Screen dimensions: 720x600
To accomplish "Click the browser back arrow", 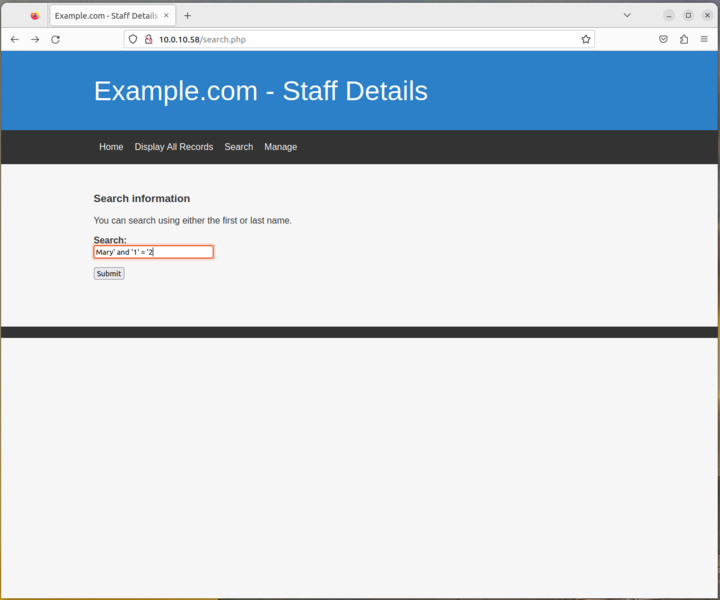I will [x=14, y=39].
